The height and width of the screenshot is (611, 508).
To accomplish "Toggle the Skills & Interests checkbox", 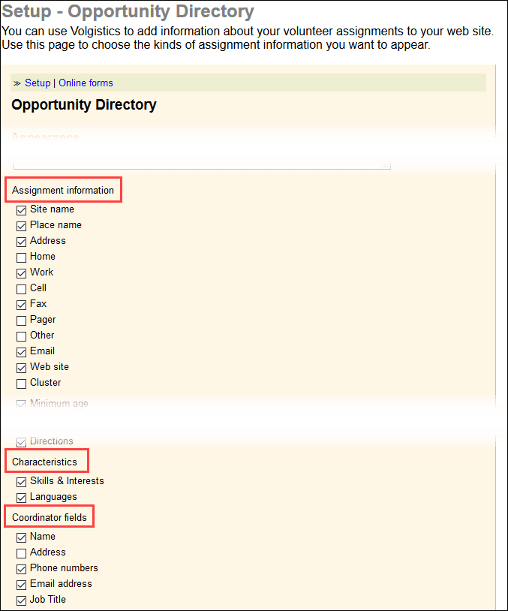I will [21, 482].
